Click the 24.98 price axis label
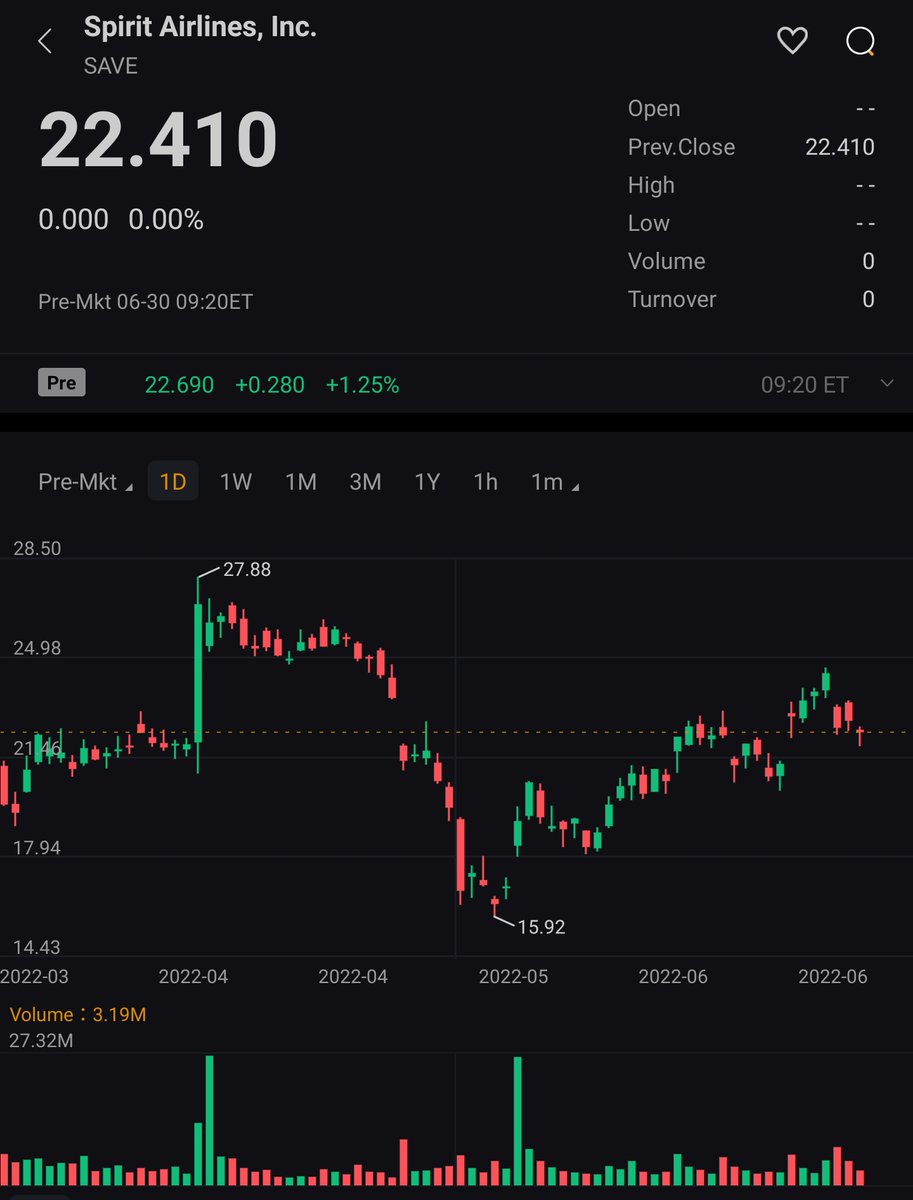This screenshot has height=1200, width=913. [37, 648]
